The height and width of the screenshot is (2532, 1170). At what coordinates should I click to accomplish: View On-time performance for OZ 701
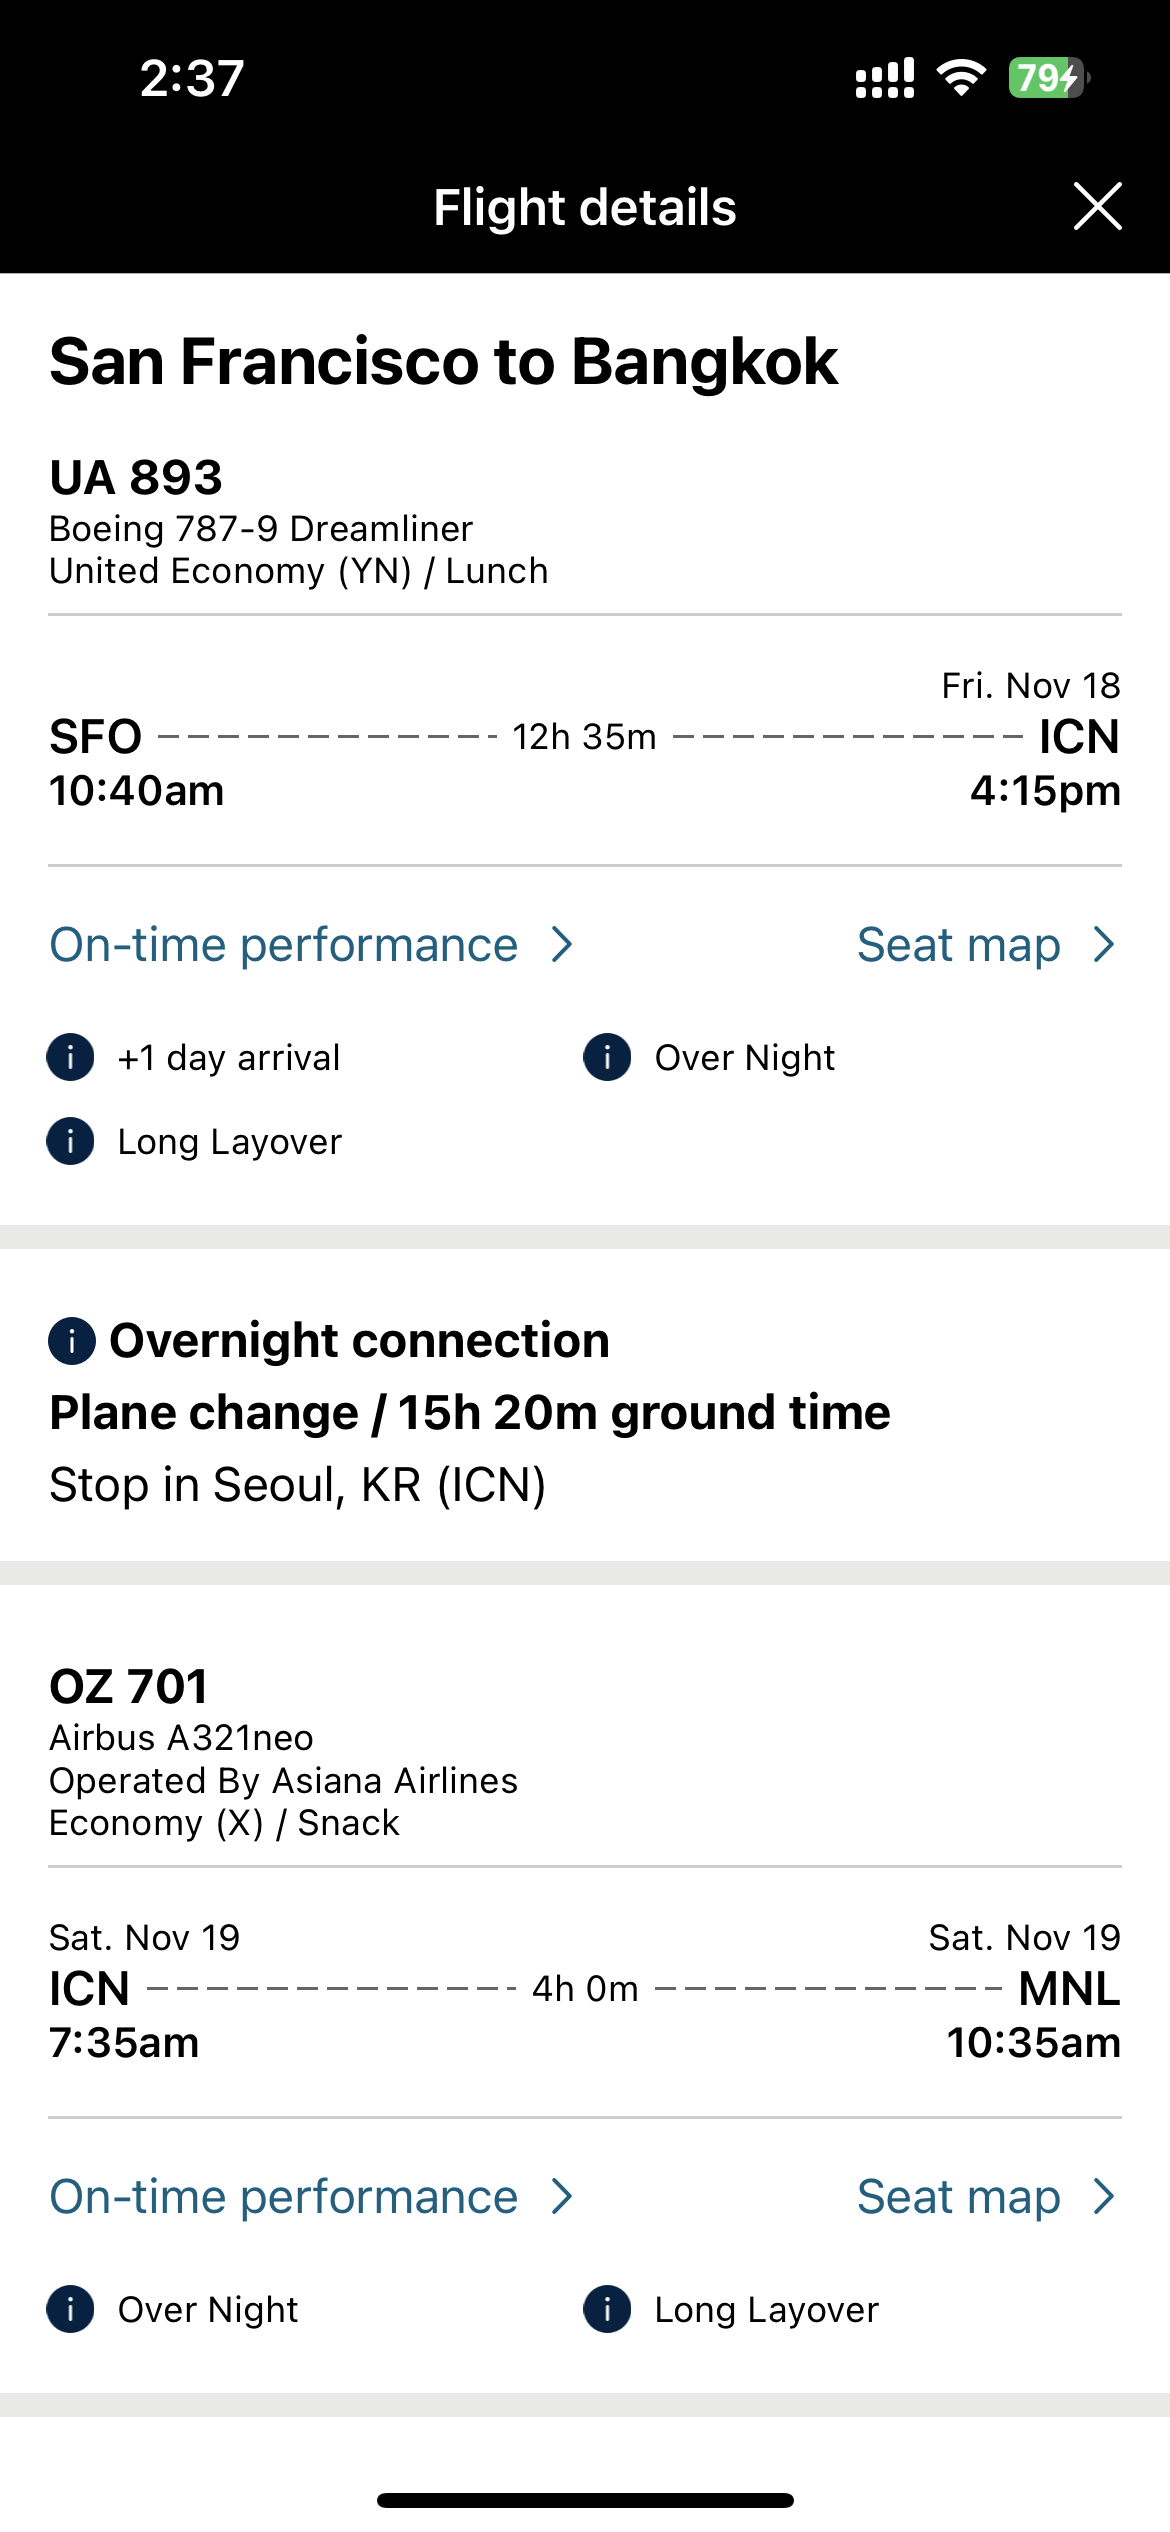coord(284,2197)
